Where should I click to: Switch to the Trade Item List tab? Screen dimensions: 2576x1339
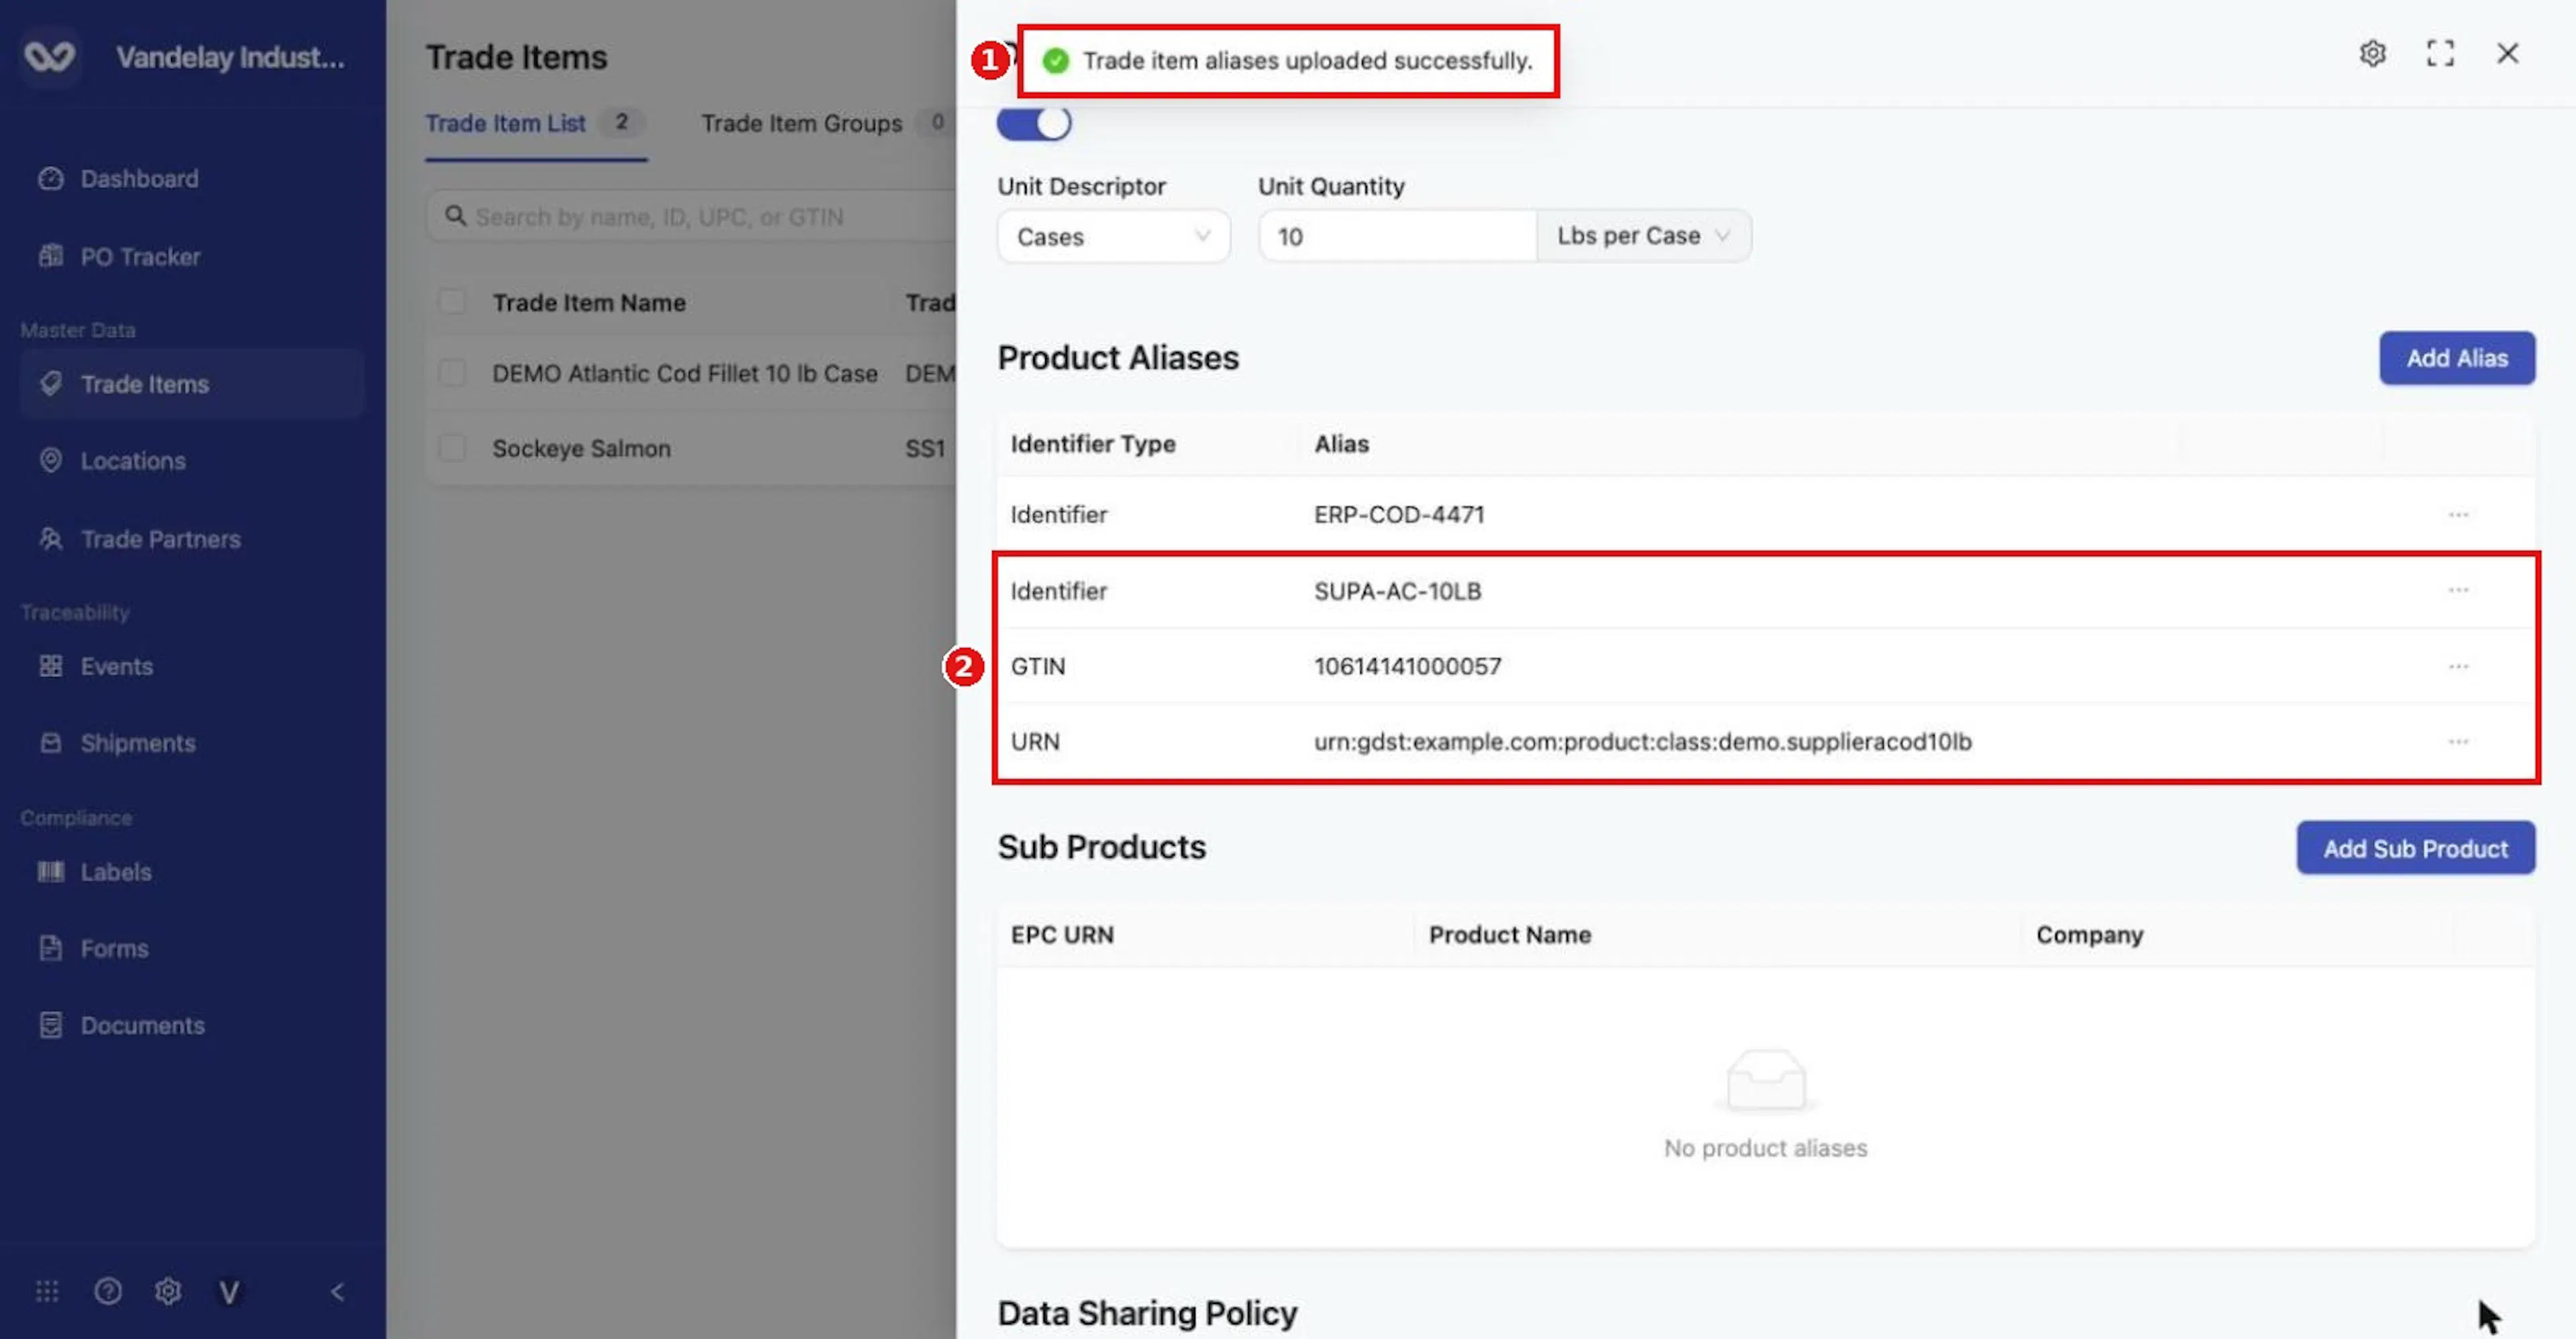[x=536, y=124]
